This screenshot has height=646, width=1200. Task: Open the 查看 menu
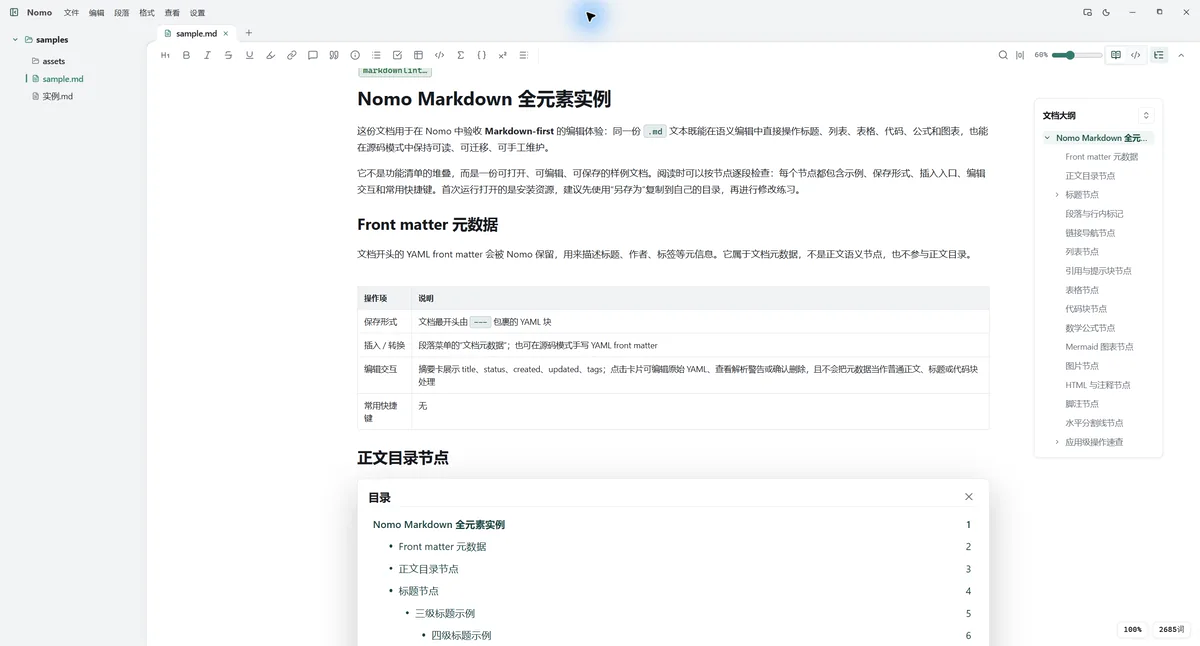click(x=172, y=13)
